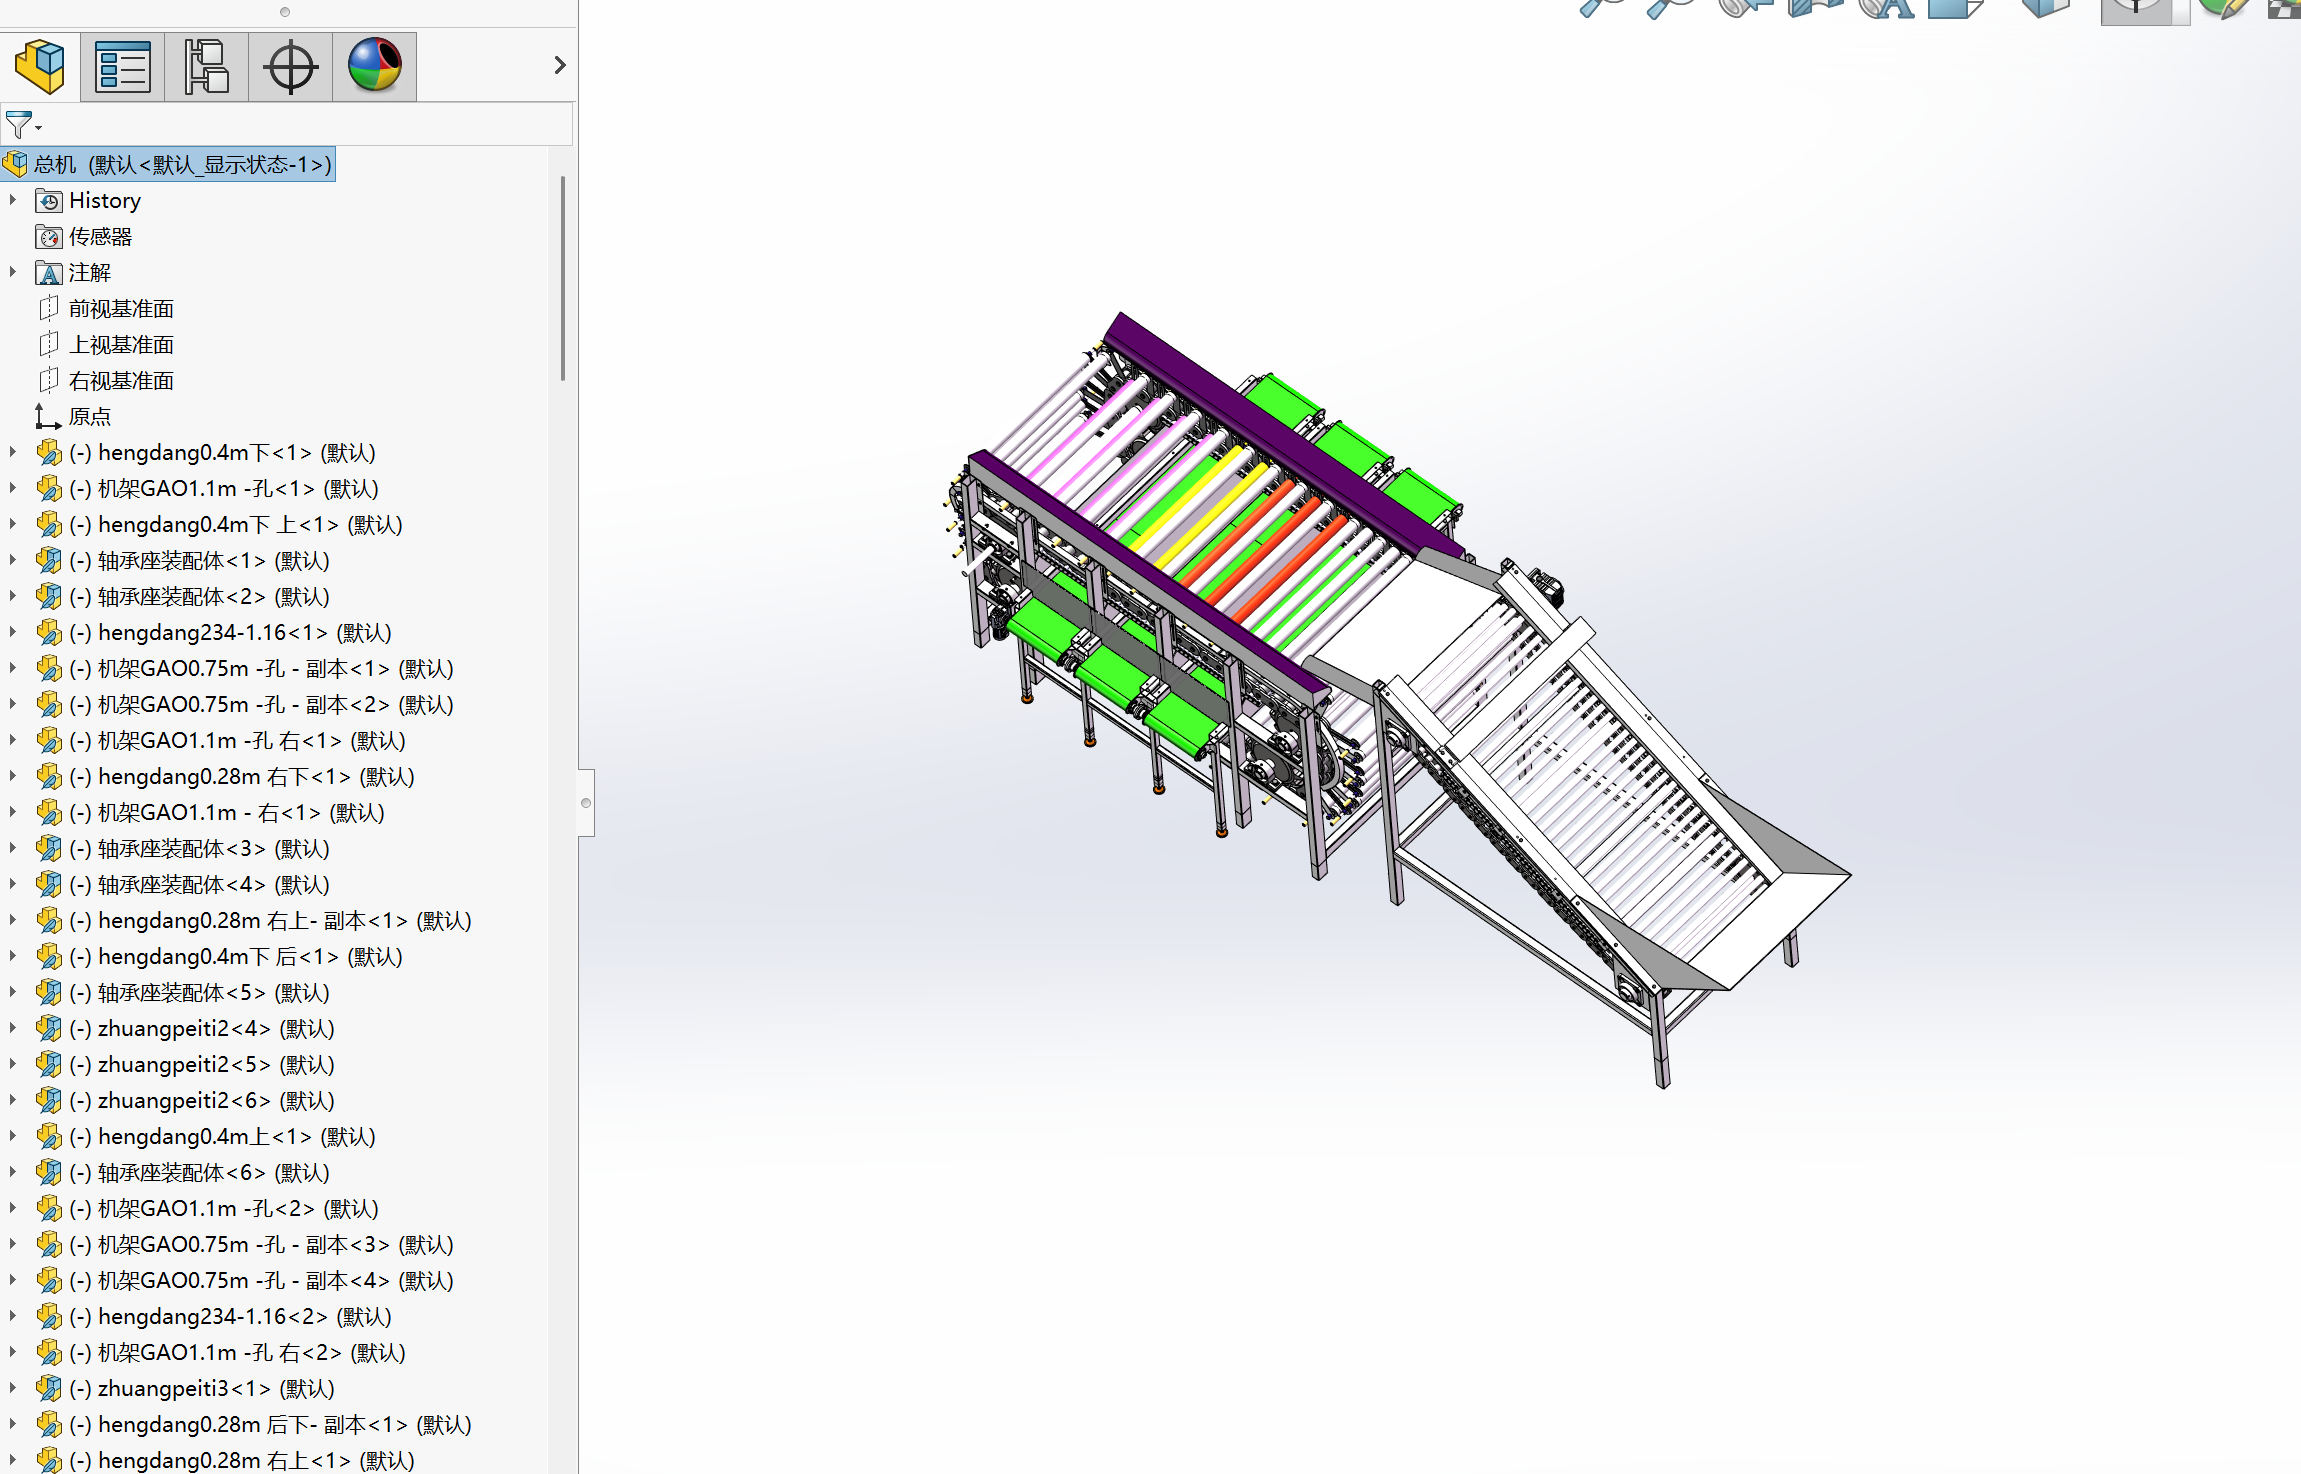This screenshot has width=2301, height=1474.
Task: Expand hengdang0.4m下<1> component
Action: [x=13, y=452]
